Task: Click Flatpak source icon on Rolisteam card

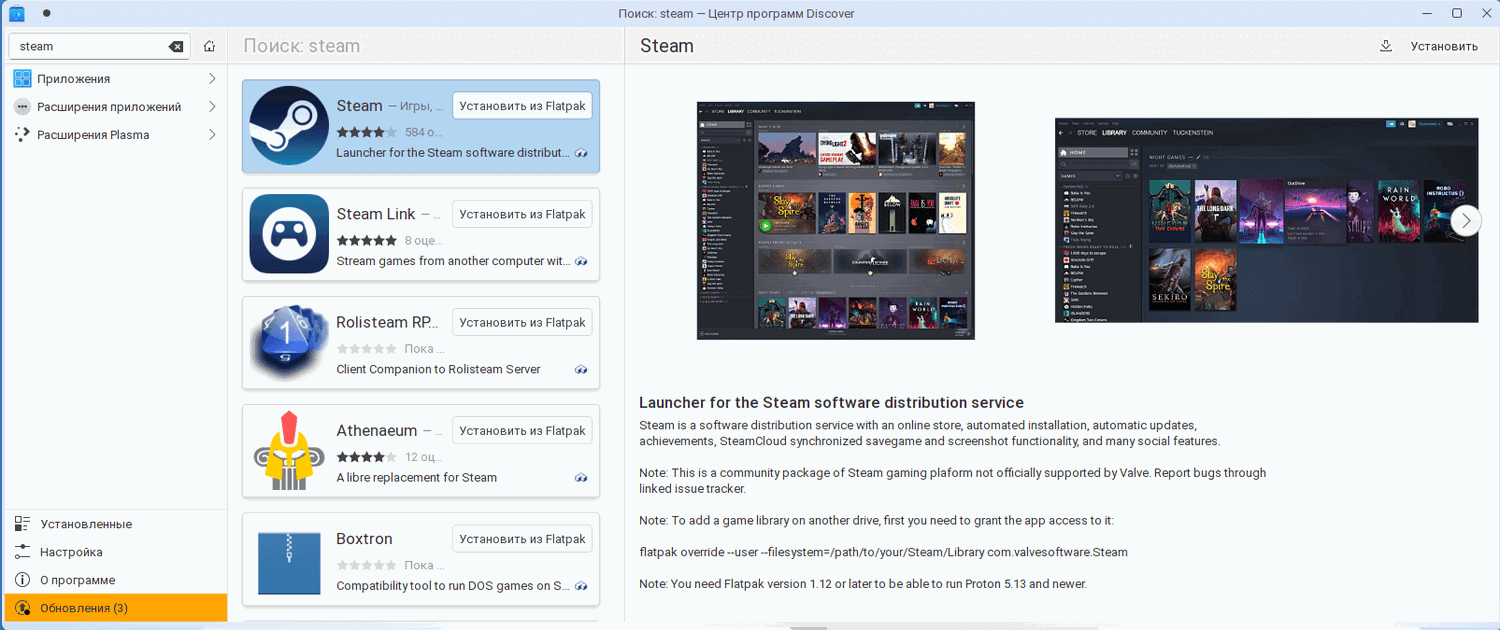Action: click(581, 369)
